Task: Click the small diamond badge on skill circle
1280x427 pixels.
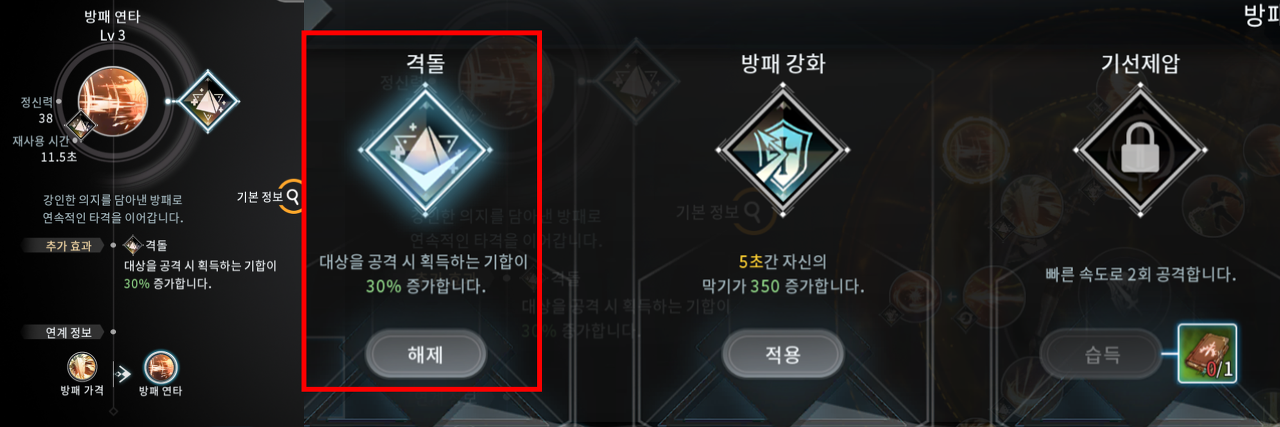Action: pos(80,128)
